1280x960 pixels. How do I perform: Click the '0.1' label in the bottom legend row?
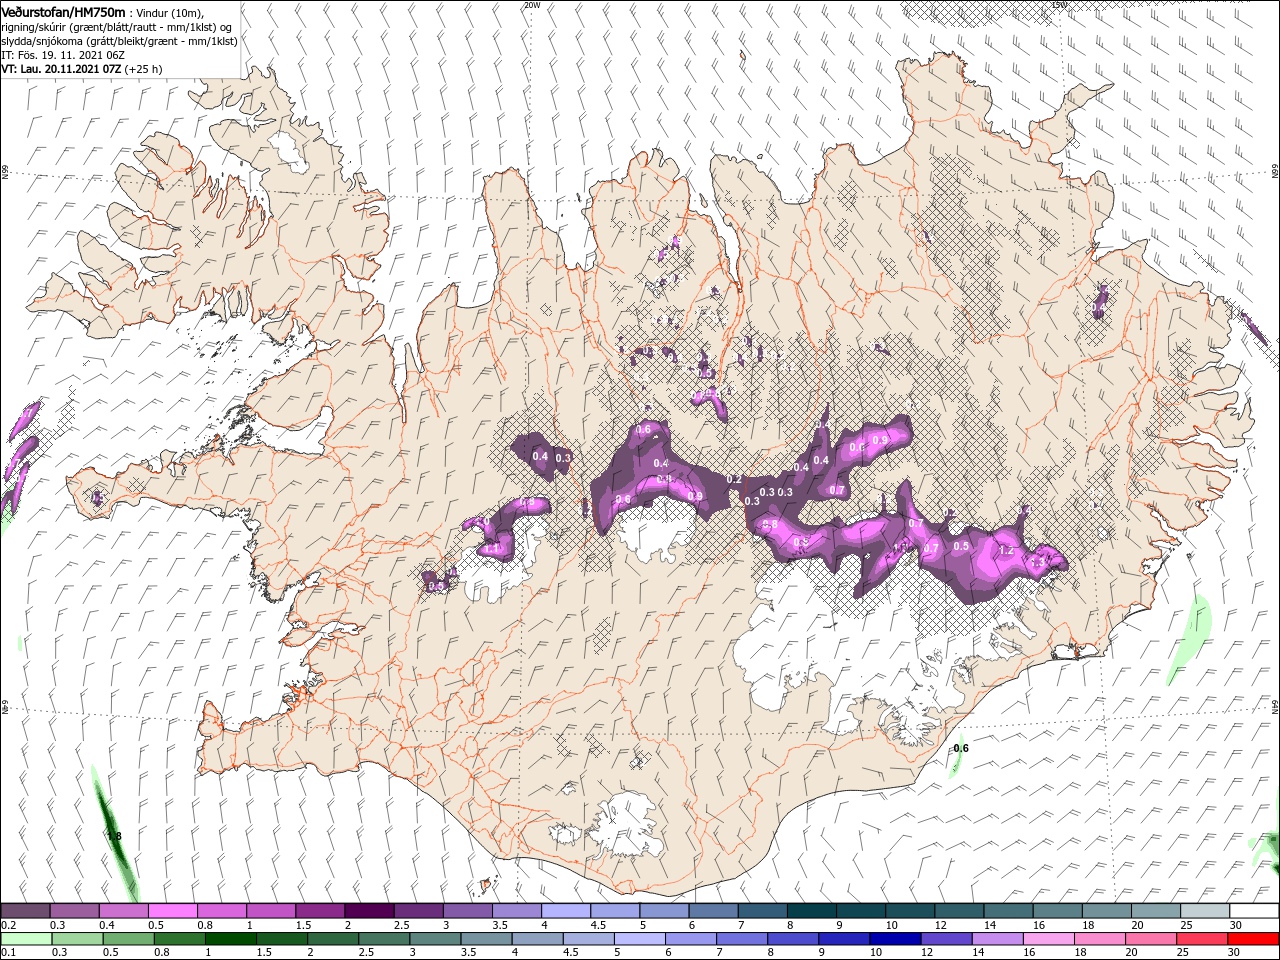[x=8, y=953]
